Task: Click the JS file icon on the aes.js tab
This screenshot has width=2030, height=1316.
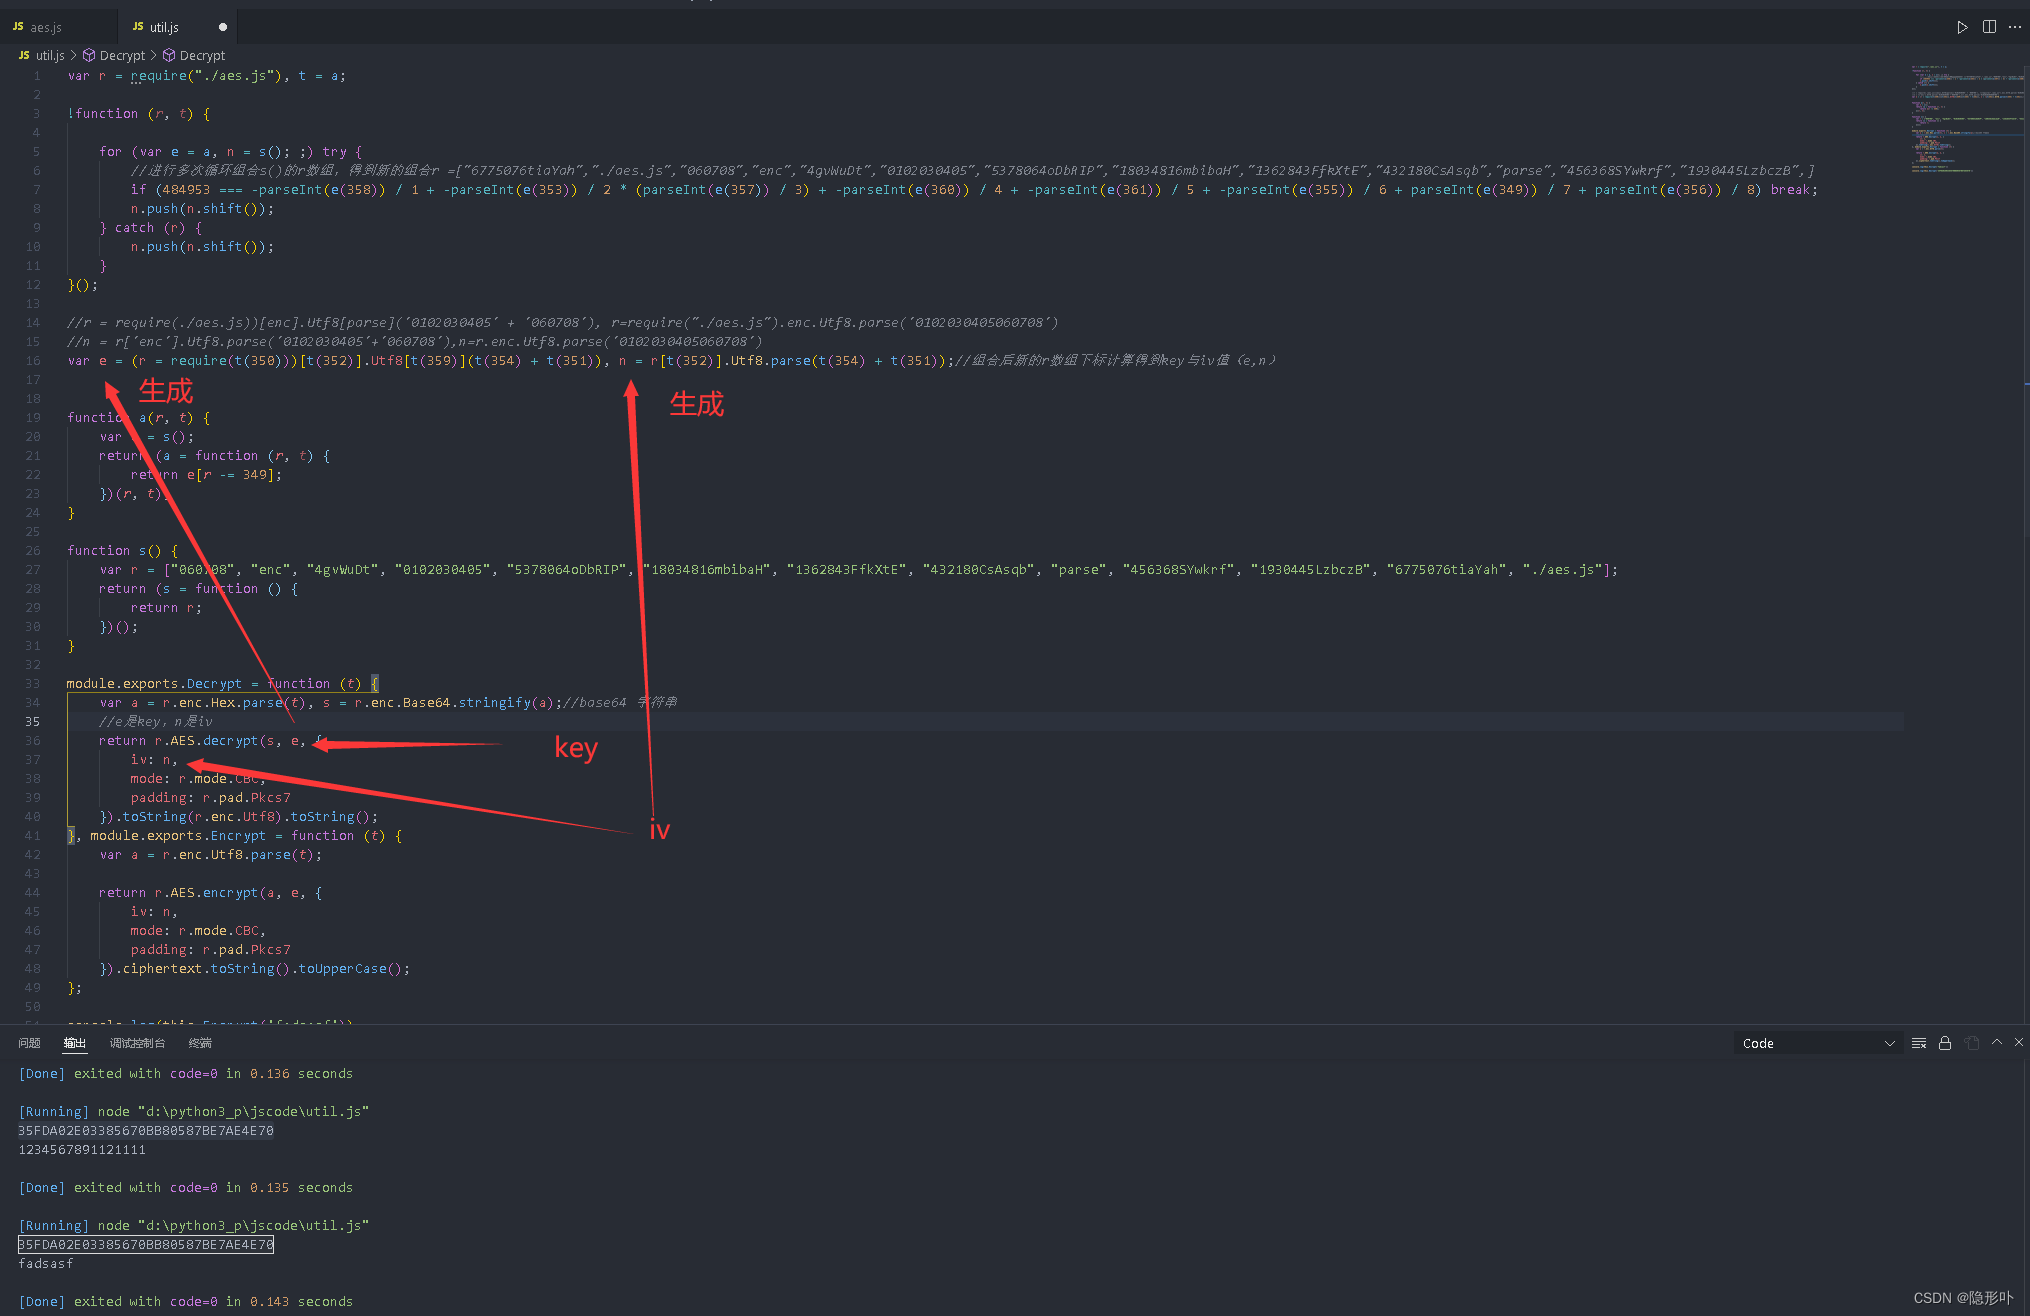Action: [x=18, y=27]
